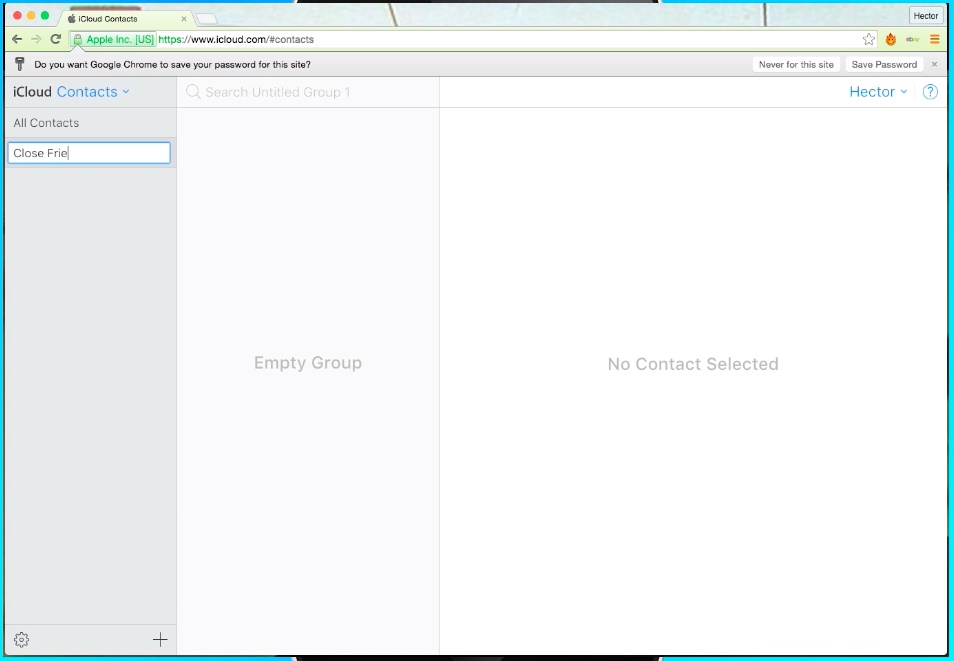
Task: Open the eBay extension icon
Action: point(913,40)
